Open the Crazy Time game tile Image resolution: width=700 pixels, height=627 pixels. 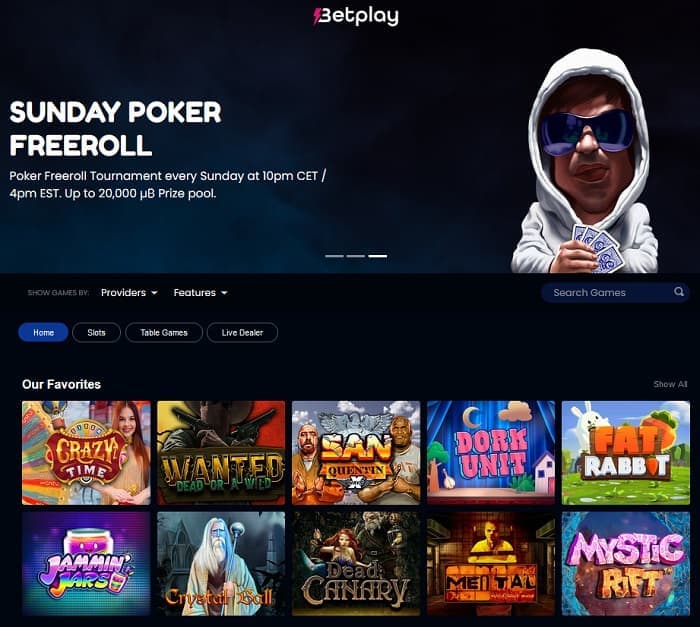(x=86, y=453)
